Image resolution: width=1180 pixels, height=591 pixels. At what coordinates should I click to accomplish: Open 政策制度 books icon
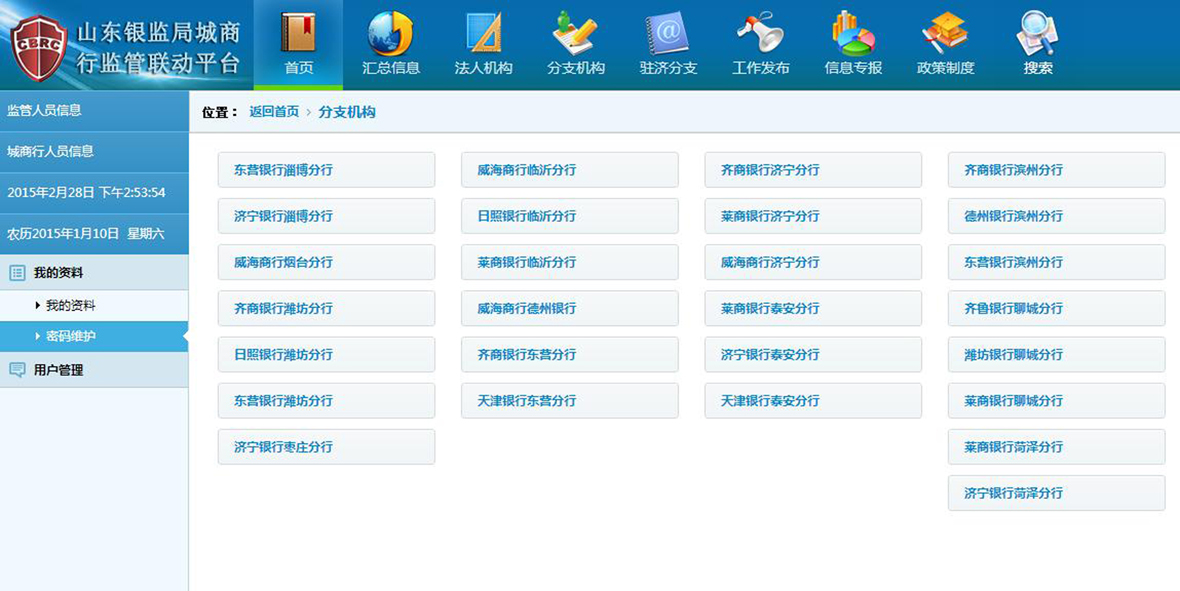(x=945, y=33)
